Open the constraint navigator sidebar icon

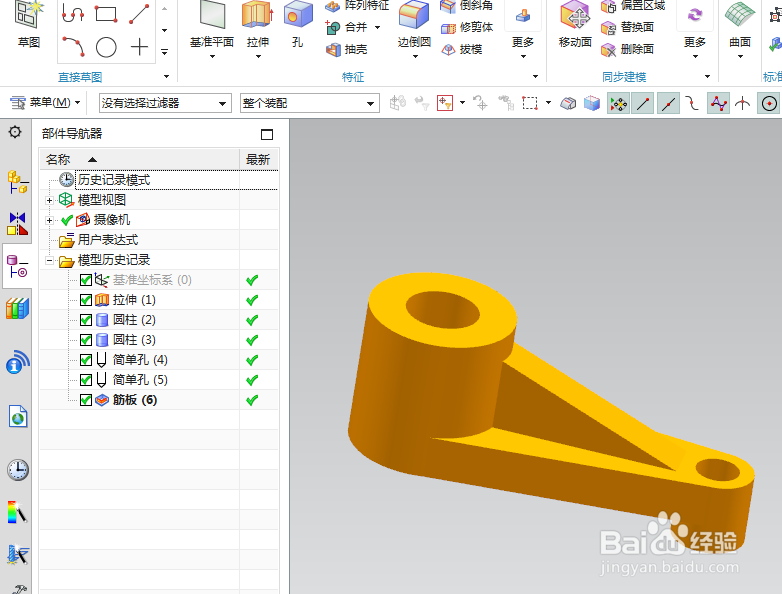point(17,223)
